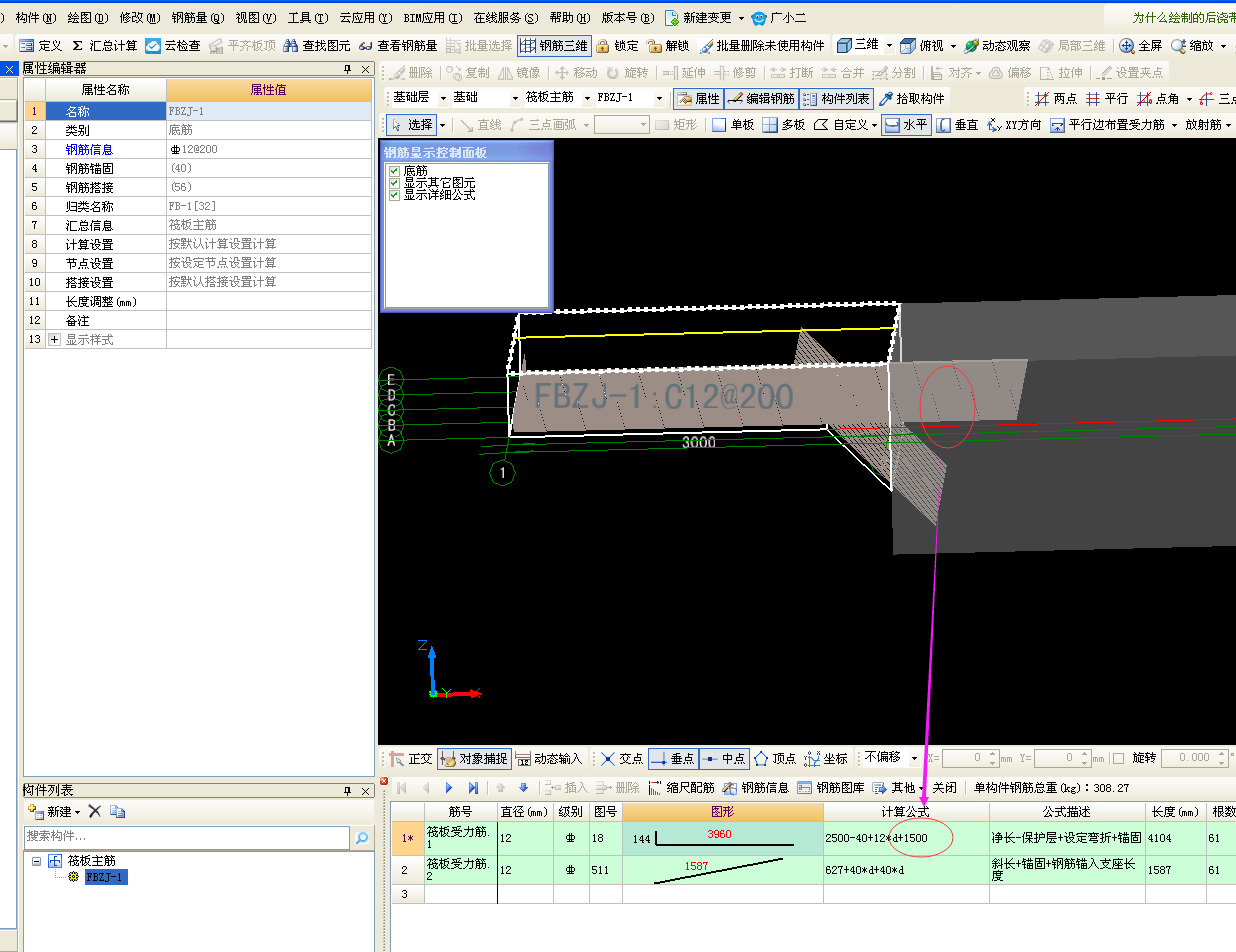Click the search button beside 搜索构件
The image size is (1236, 952).
[x=362, y=837]
